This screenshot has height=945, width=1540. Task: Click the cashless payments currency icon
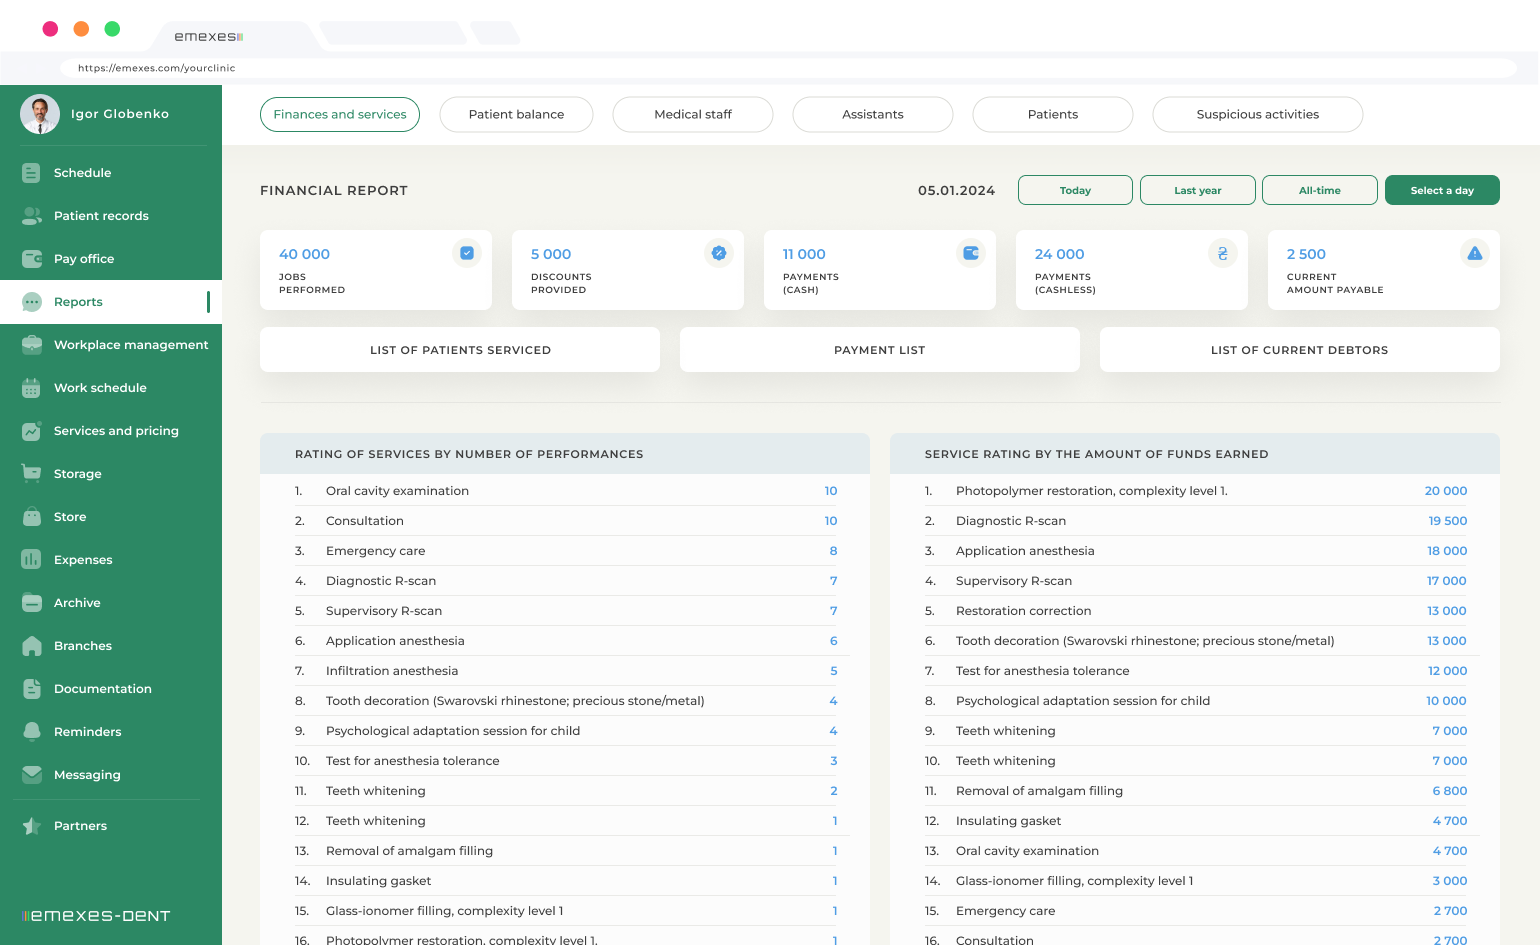click(1223, 253)
